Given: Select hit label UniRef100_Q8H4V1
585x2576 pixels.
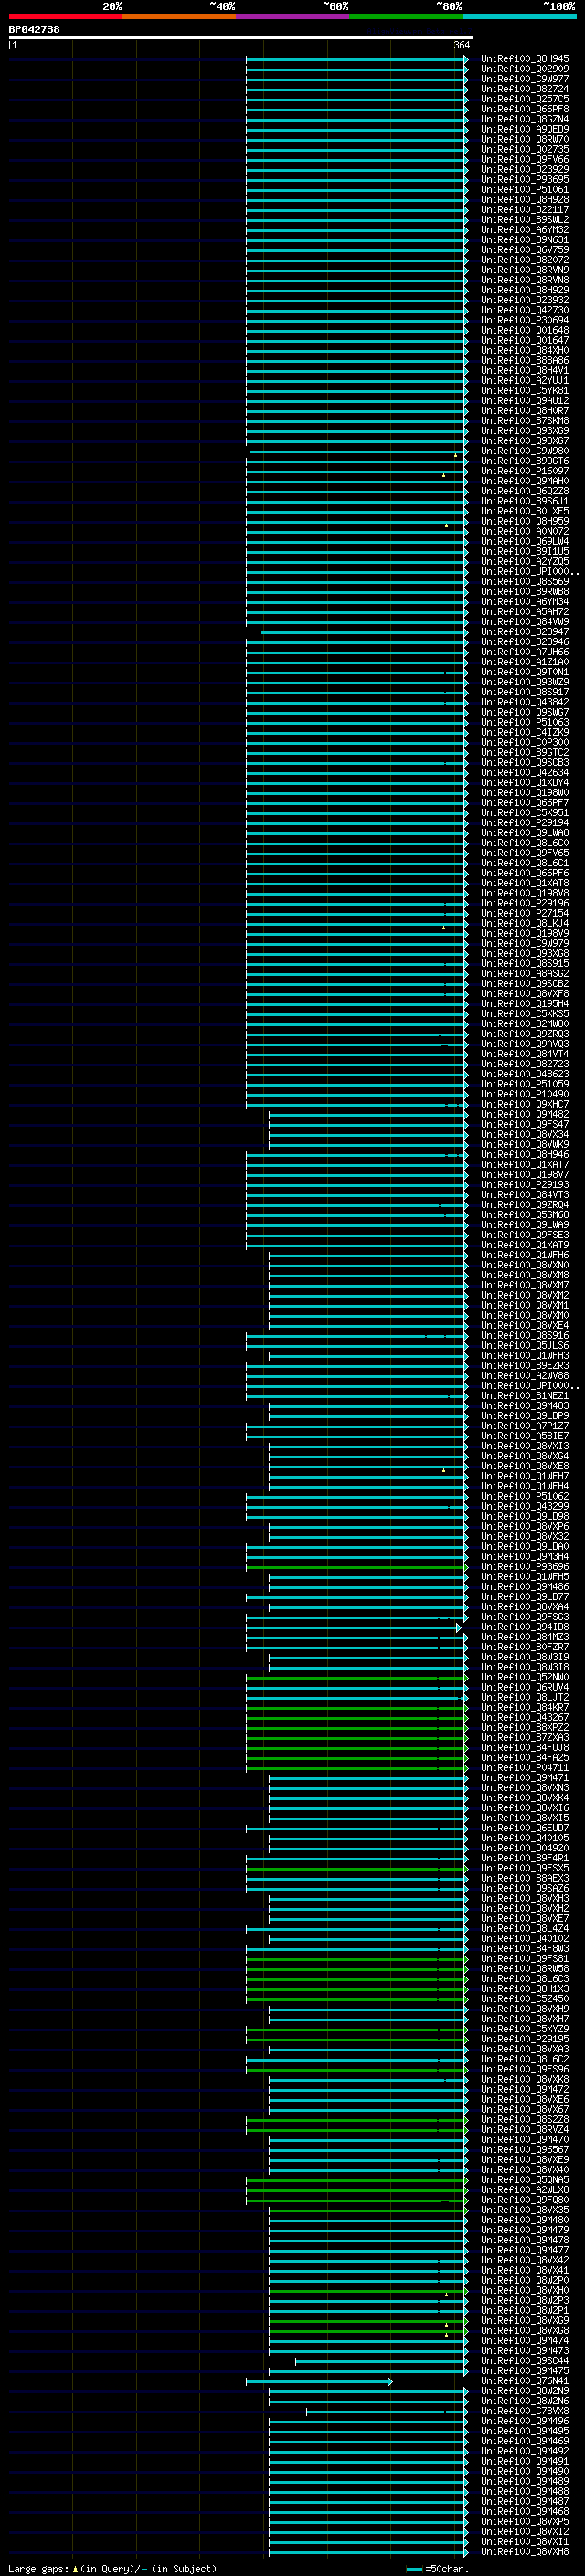Looking at the screenshot, I should [525, 371].
